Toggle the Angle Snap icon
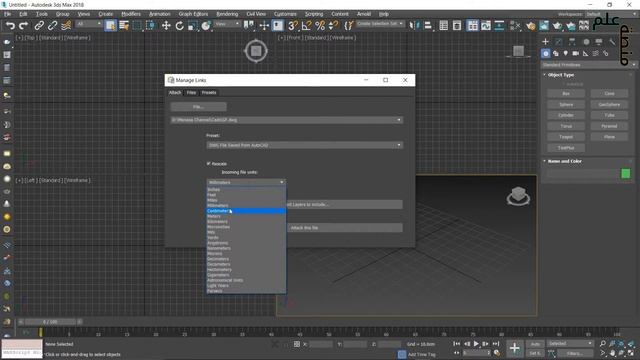The width and height of the screenshot is (640, 360). 306,26
